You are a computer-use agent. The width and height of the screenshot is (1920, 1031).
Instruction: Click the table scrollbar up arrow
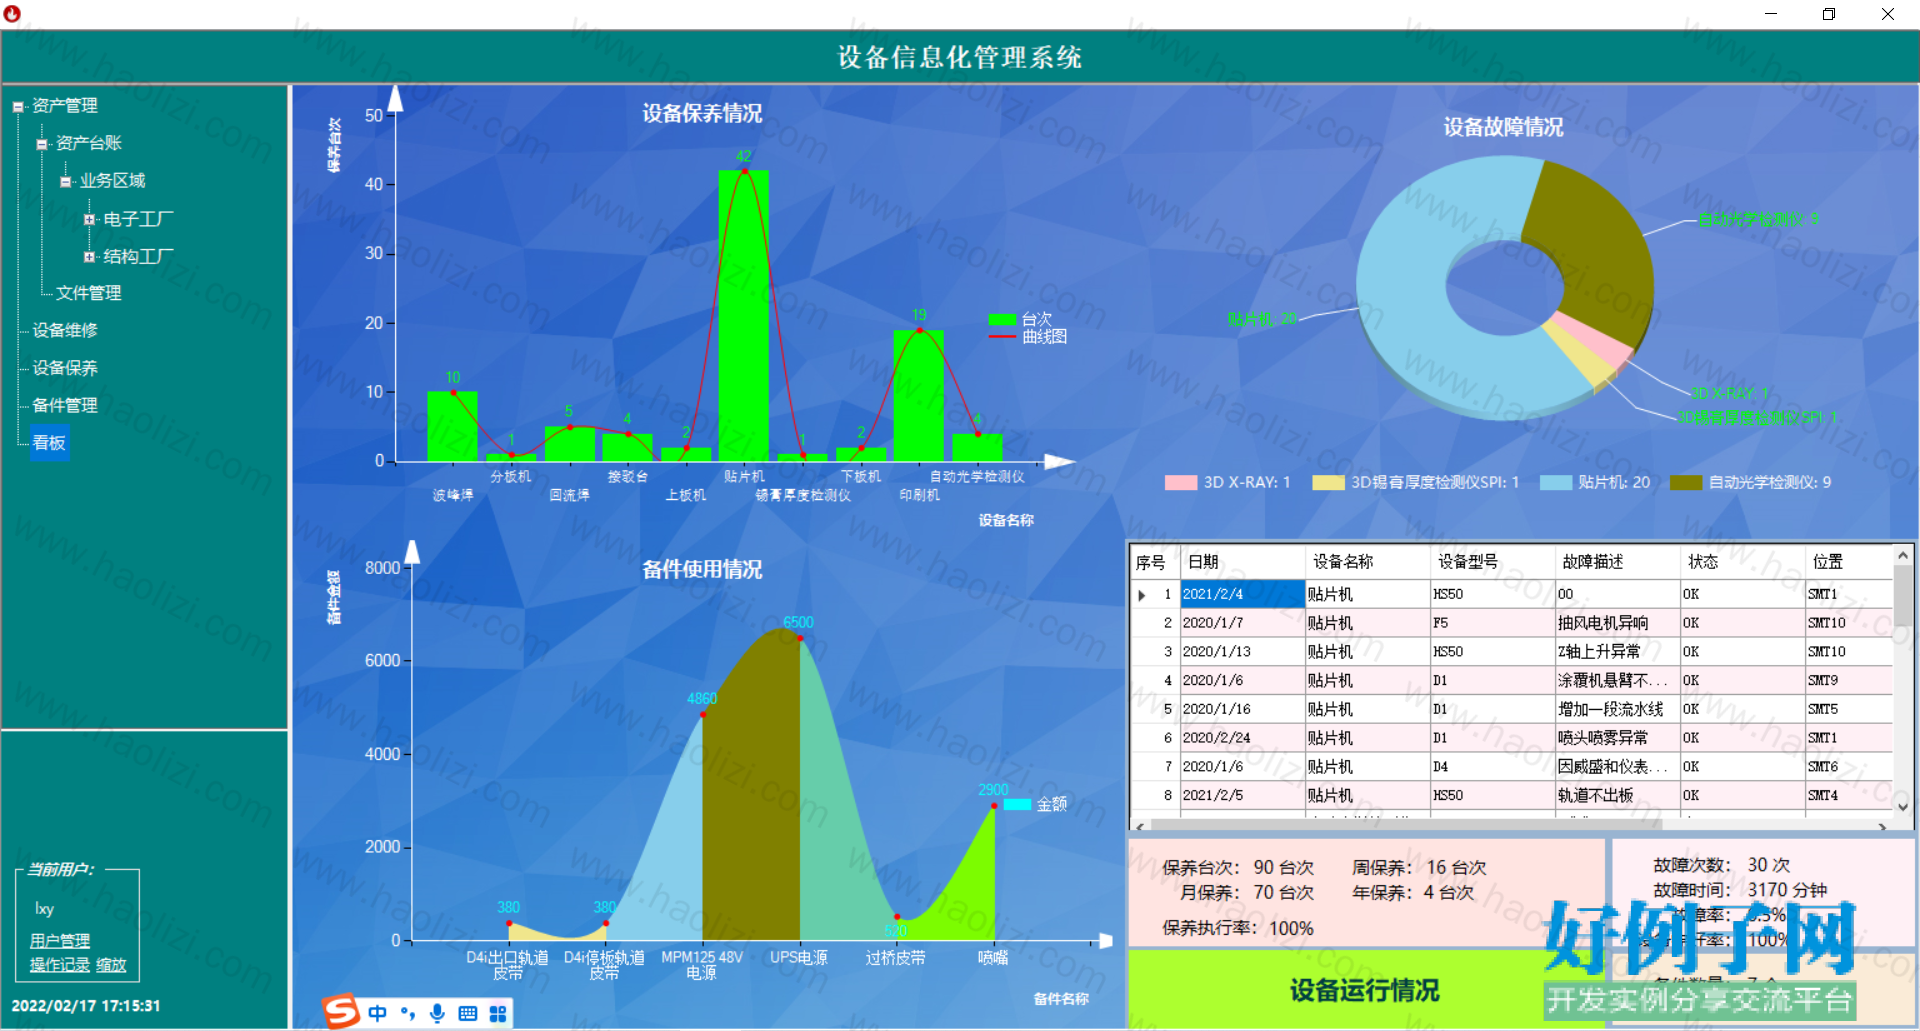(1903, 555)
